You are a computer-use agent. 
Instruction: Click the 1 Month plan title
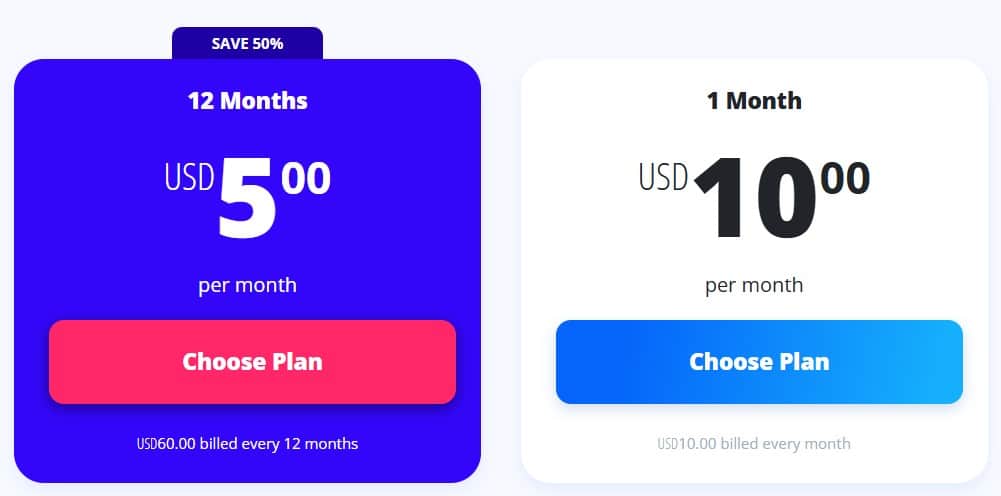pos(755,101)
